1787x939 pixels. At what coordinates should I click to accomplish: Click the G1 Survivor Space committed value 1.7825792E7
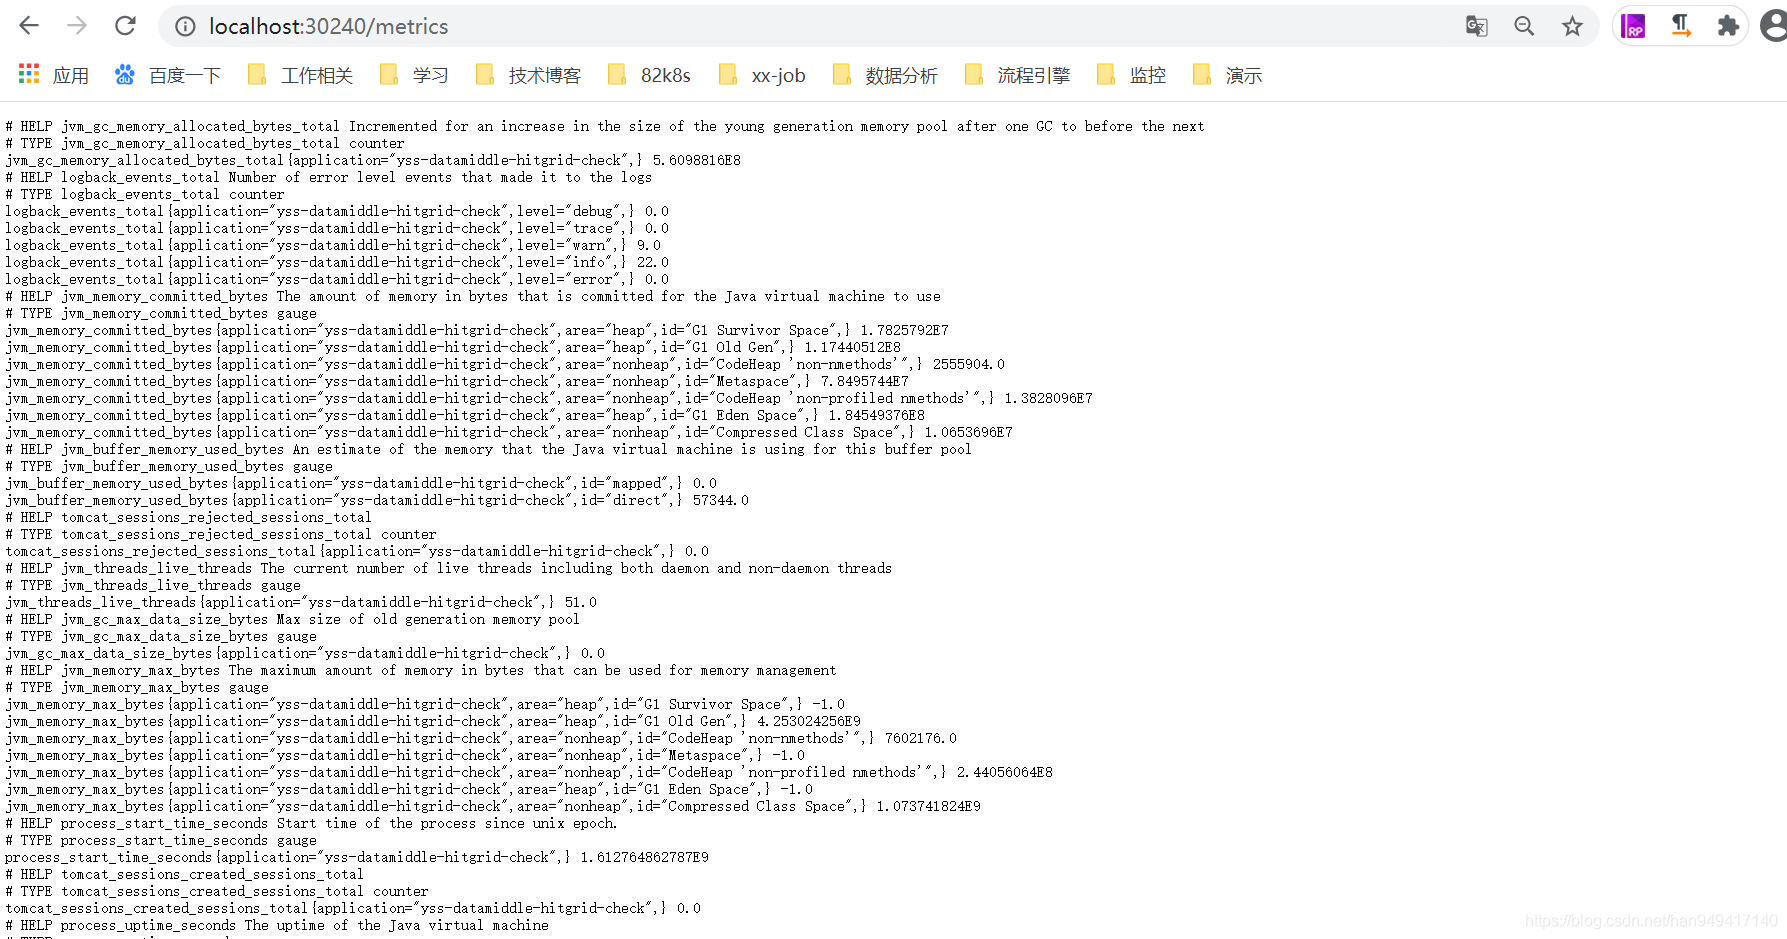(x=904, y=330)
